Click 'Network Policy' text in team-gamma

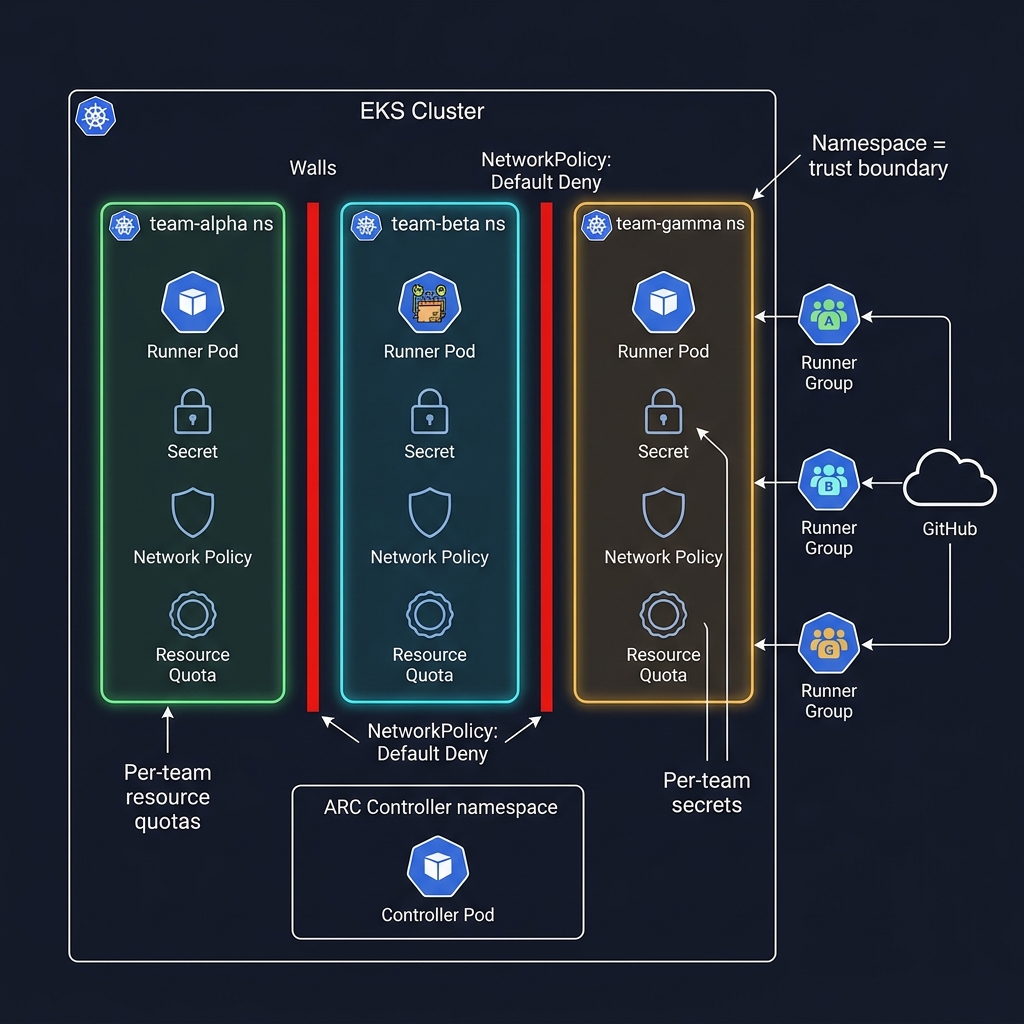(664, 557)
